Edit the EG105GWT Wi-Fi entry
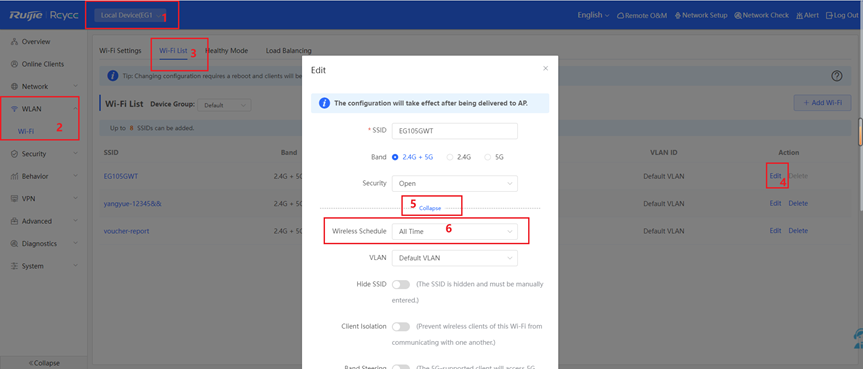 (x=775, y=176)
